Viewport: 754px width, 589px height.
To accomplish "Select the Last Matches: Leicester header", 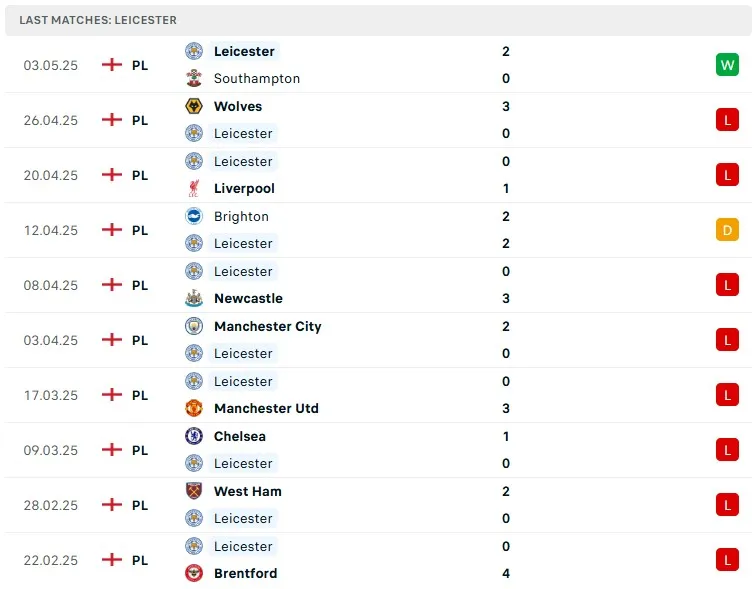I will (x=98, y=20).
